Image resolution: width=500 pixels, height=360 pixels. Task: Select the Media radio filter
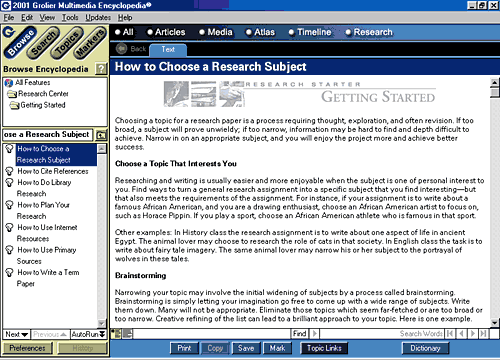pos(216,32)
